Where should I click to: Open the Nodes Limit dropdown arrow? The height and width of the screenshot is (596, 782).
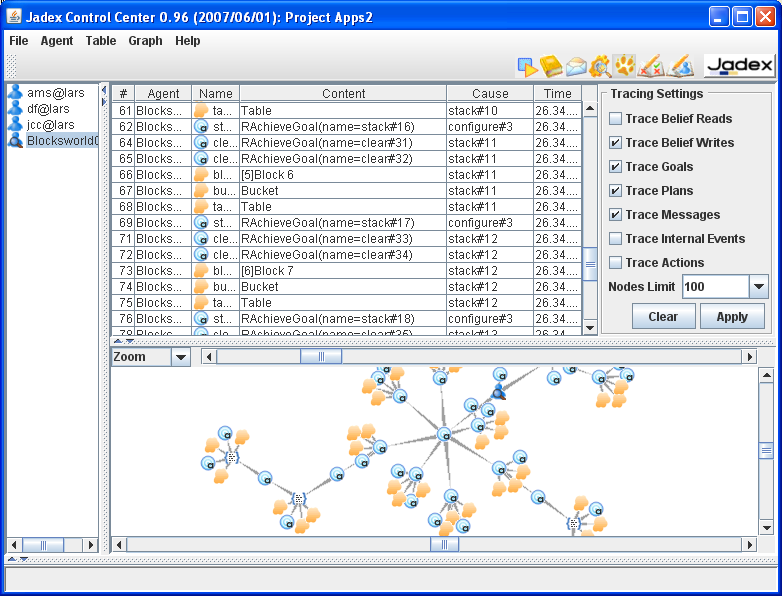point(759,286)
